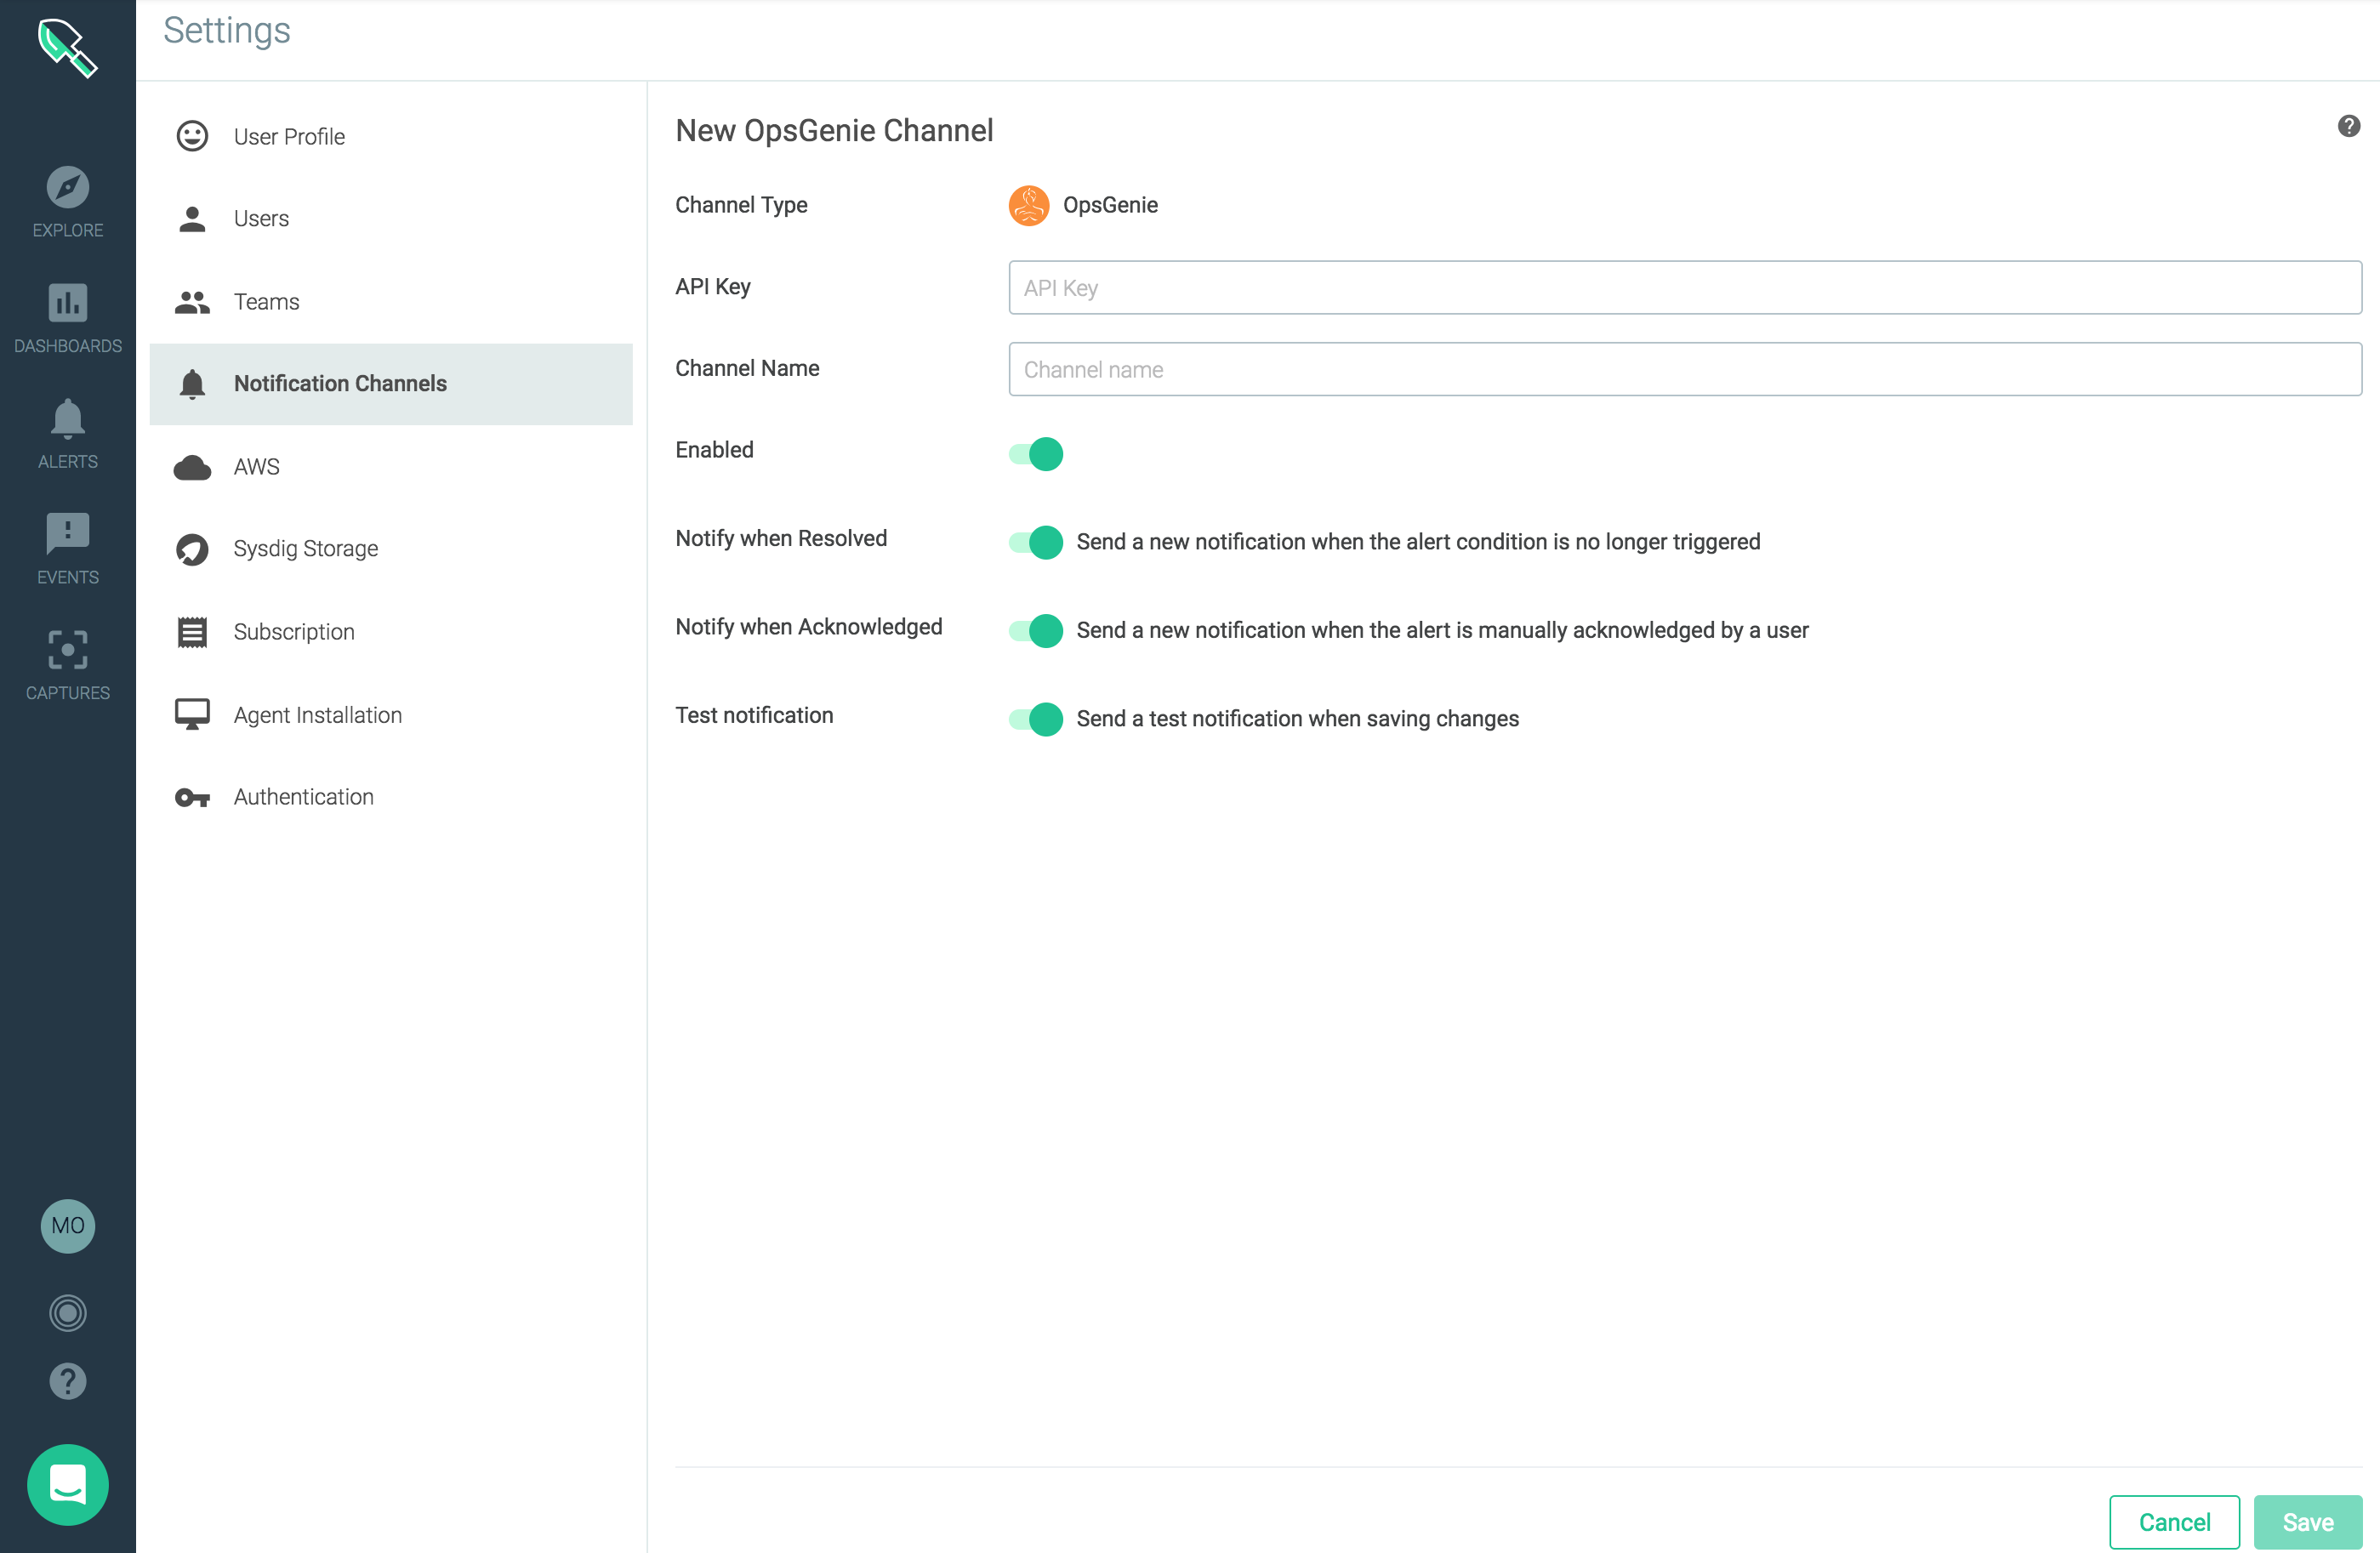
Task: Open the Teams settings section
Action: tap(266, 302)
